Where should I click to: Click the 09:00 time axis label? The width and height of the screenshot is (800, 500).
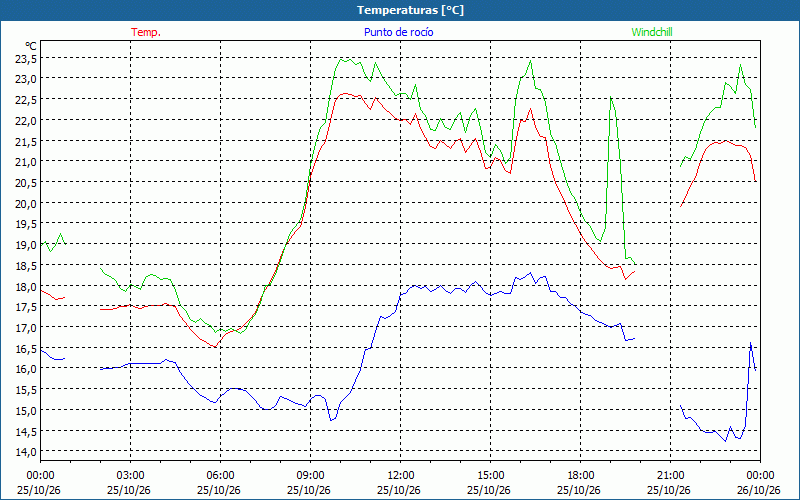click(310, 476)
